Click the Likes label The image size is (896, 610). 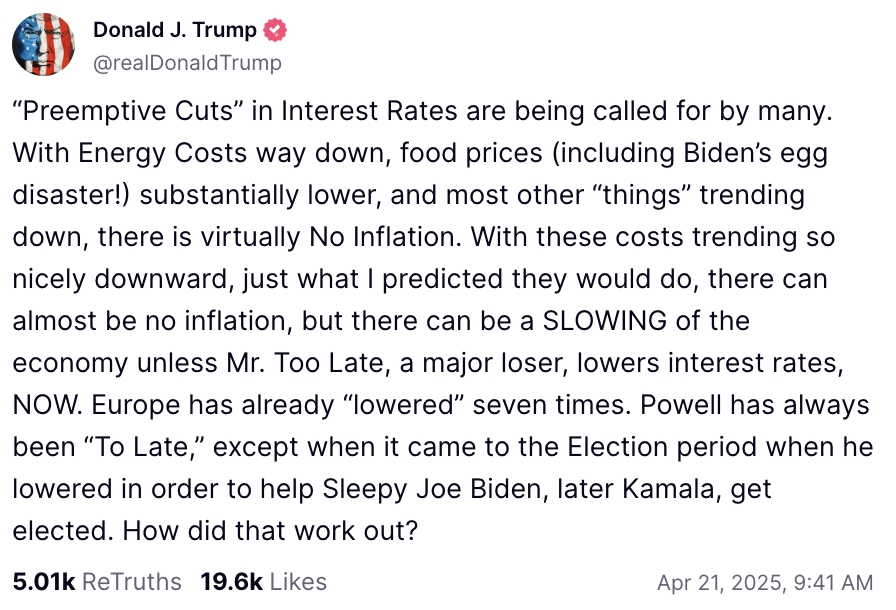[298, 581]
